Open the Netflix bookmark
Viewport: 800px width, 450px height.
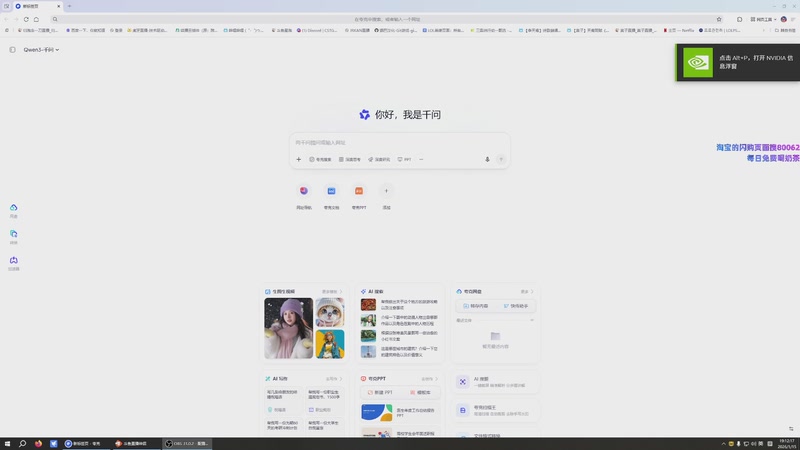click(679, 30)
